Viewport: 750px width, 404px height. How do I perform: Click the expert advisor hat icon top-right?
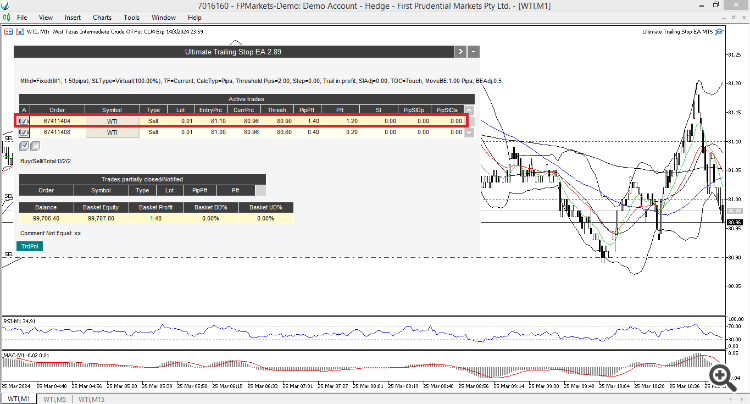point(719,32)
